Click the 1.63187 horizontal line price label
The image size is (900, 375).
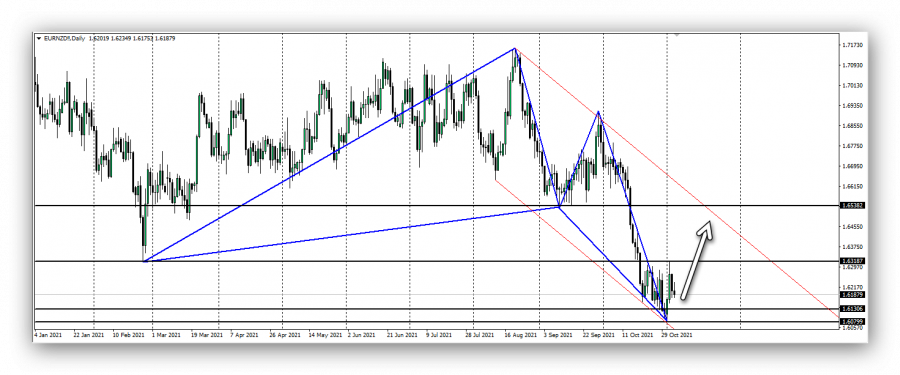pyautogui.click(x=853, y=261)
